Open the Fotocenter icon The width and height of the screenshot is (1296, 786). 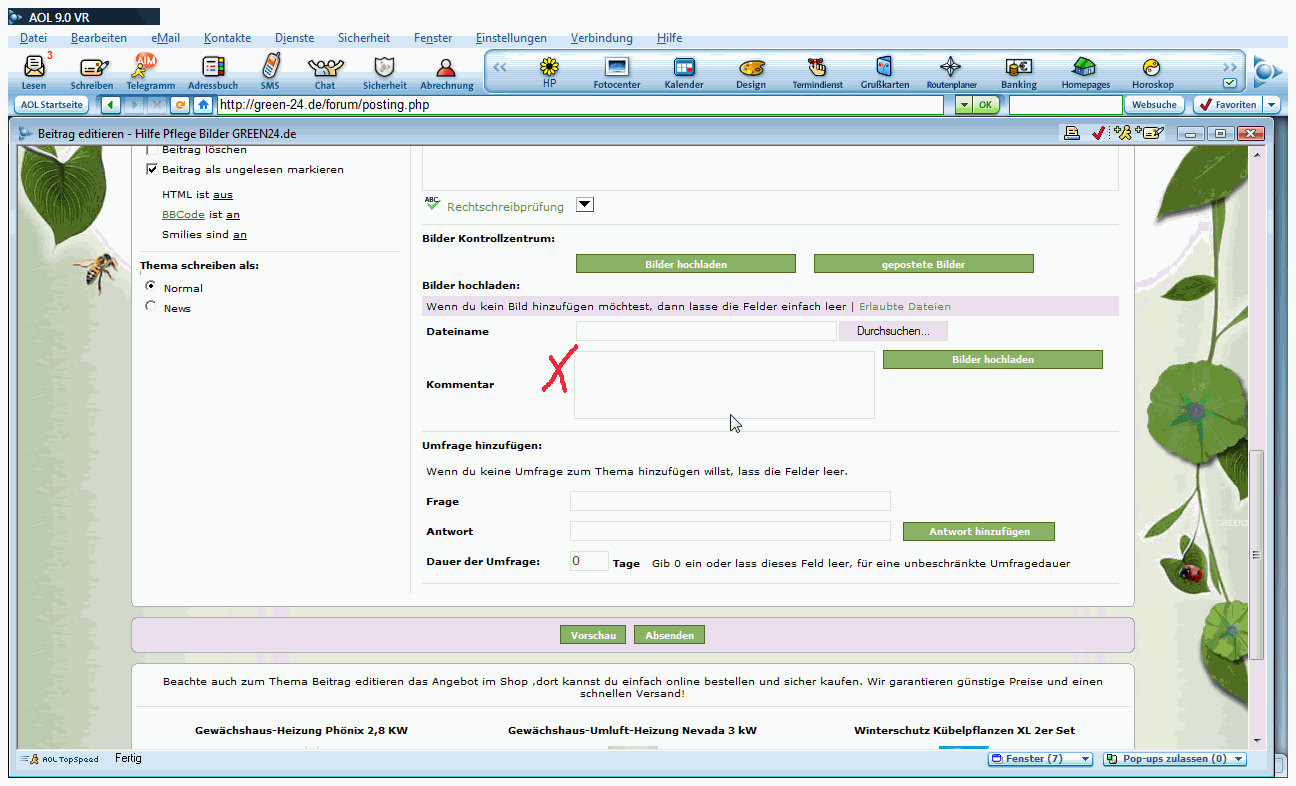[x=617, y=70]
